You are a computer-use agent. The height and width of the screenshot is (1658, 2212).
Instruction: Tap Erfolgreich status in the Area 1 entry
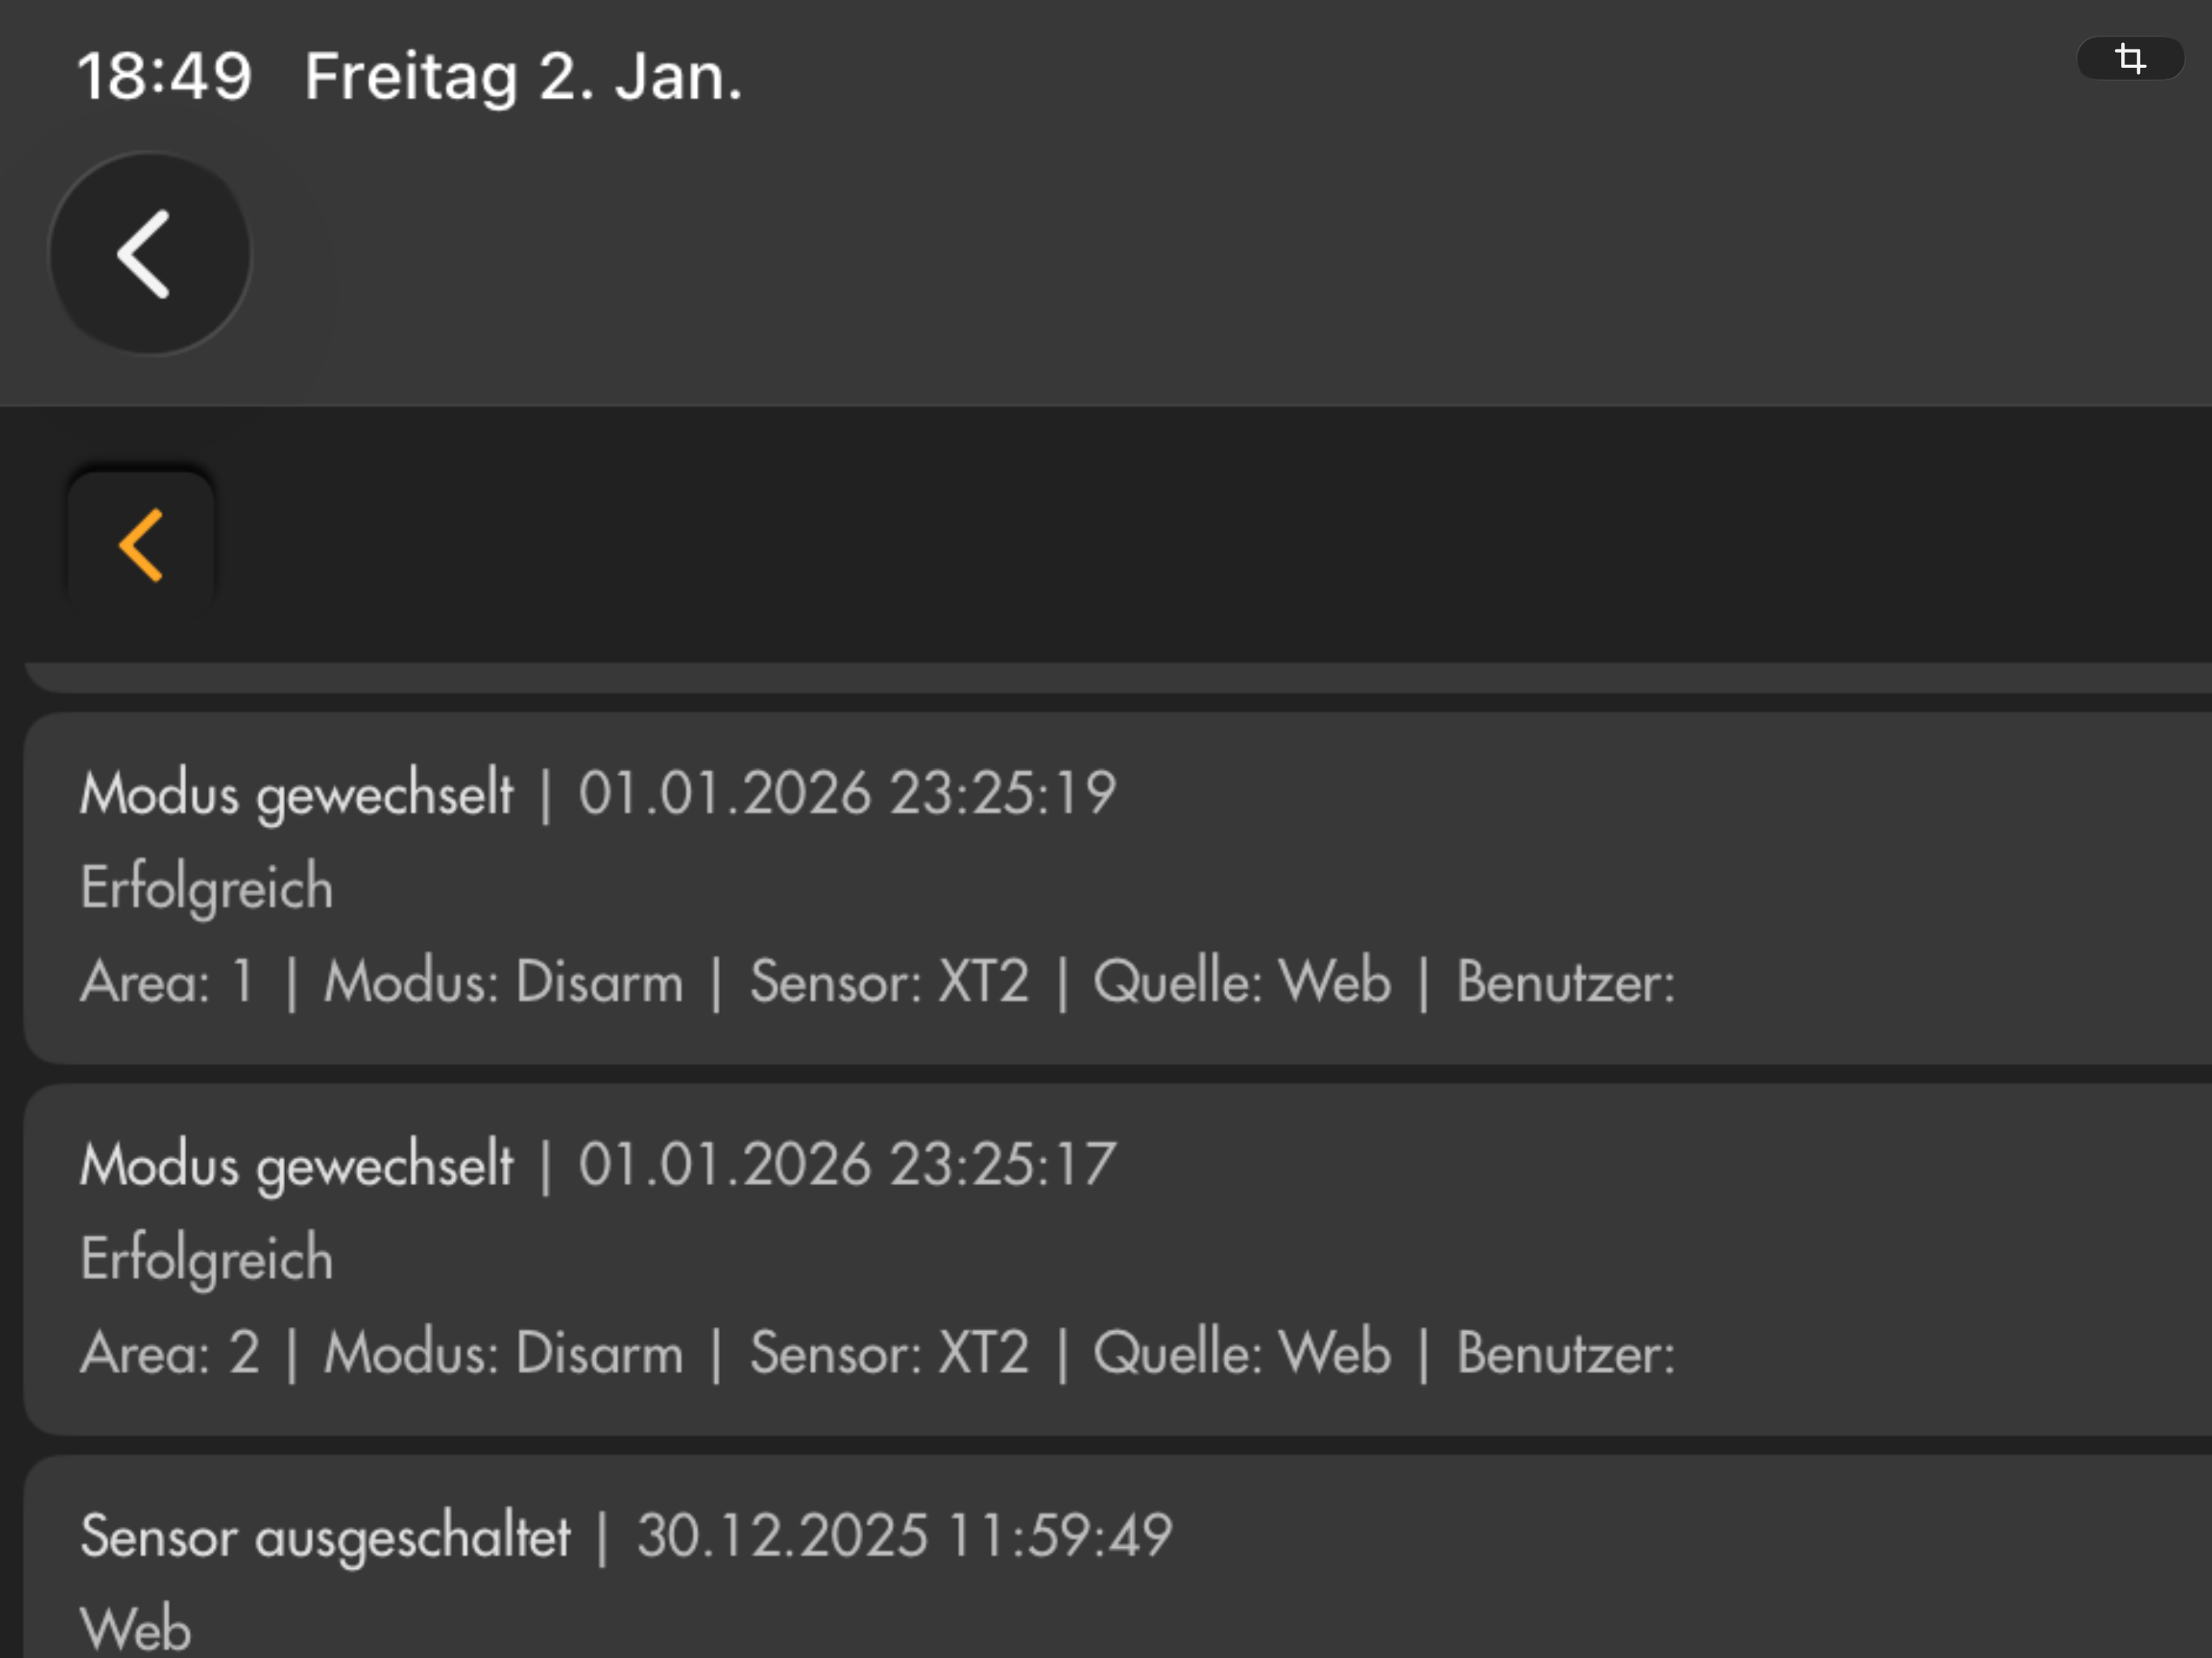[x=206, y=888]
